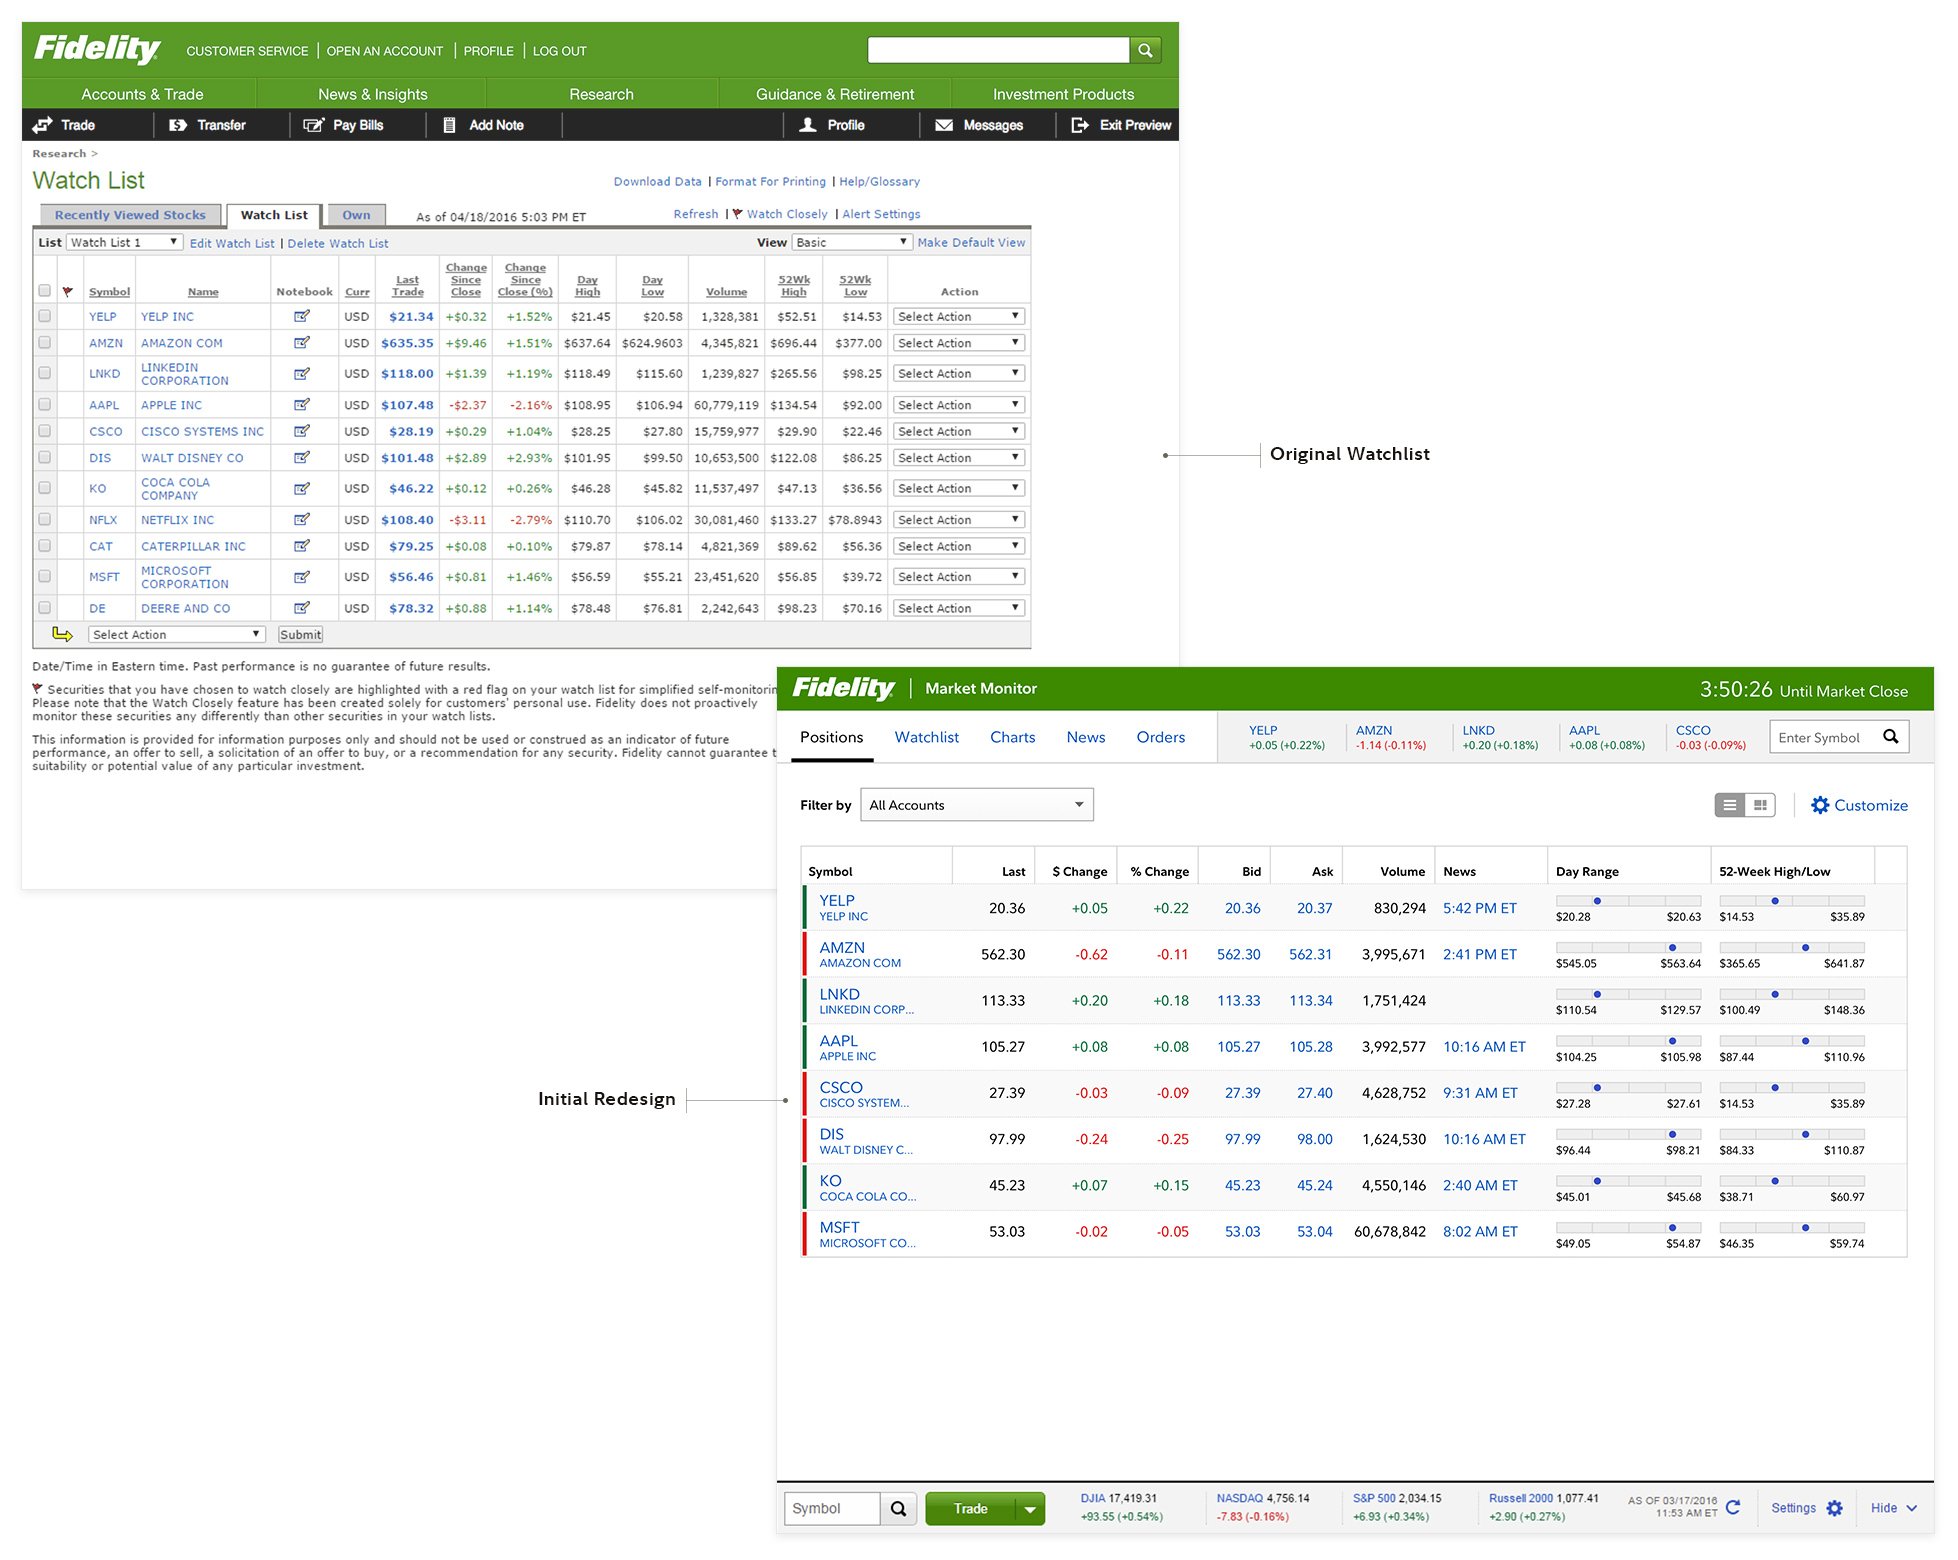Click YELP Day Range slider indicator

[x=1597, y=901]
